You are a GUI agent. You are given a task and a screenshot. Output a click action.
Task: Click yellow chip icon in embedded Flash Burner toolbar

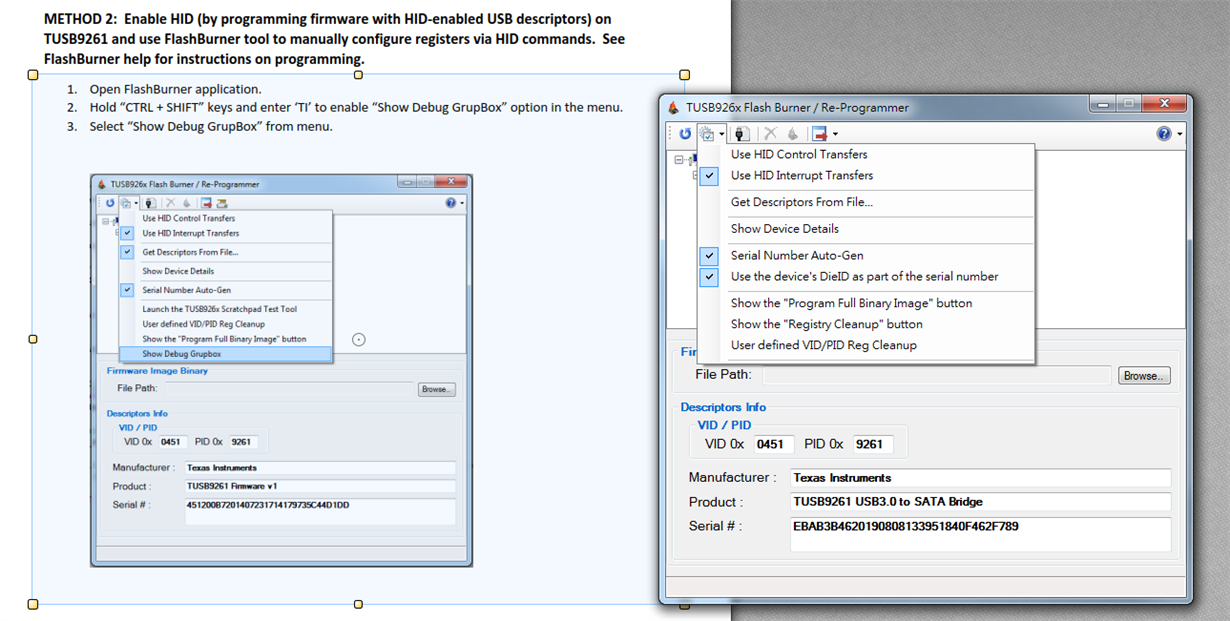pyautogui.click(x=222, y=203)
